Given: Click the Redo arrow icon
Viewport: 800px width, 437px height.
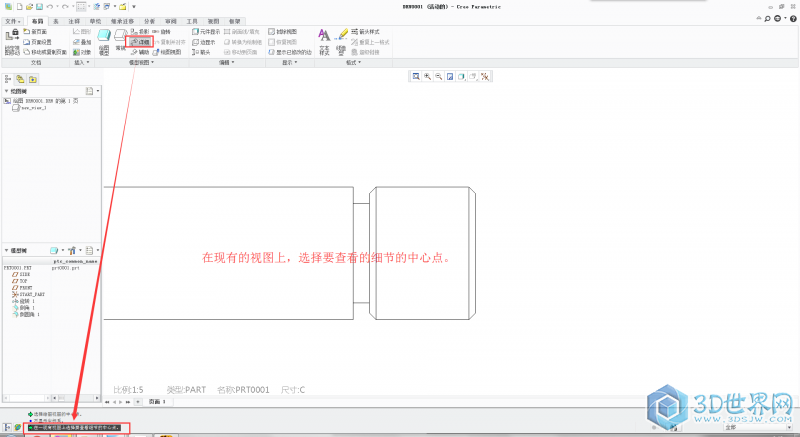Looking at the screenshot, I should 65,7.
